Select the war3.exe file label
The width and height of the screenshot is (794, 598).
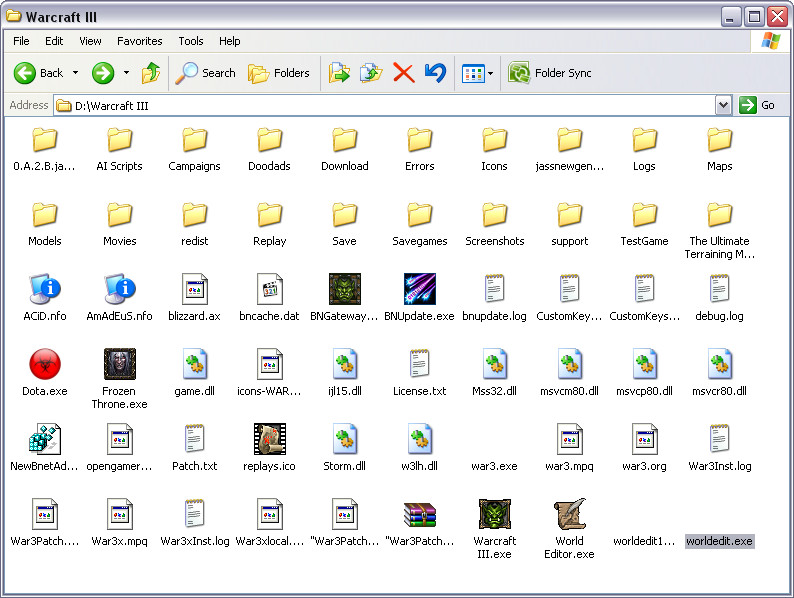pos(494,466)
